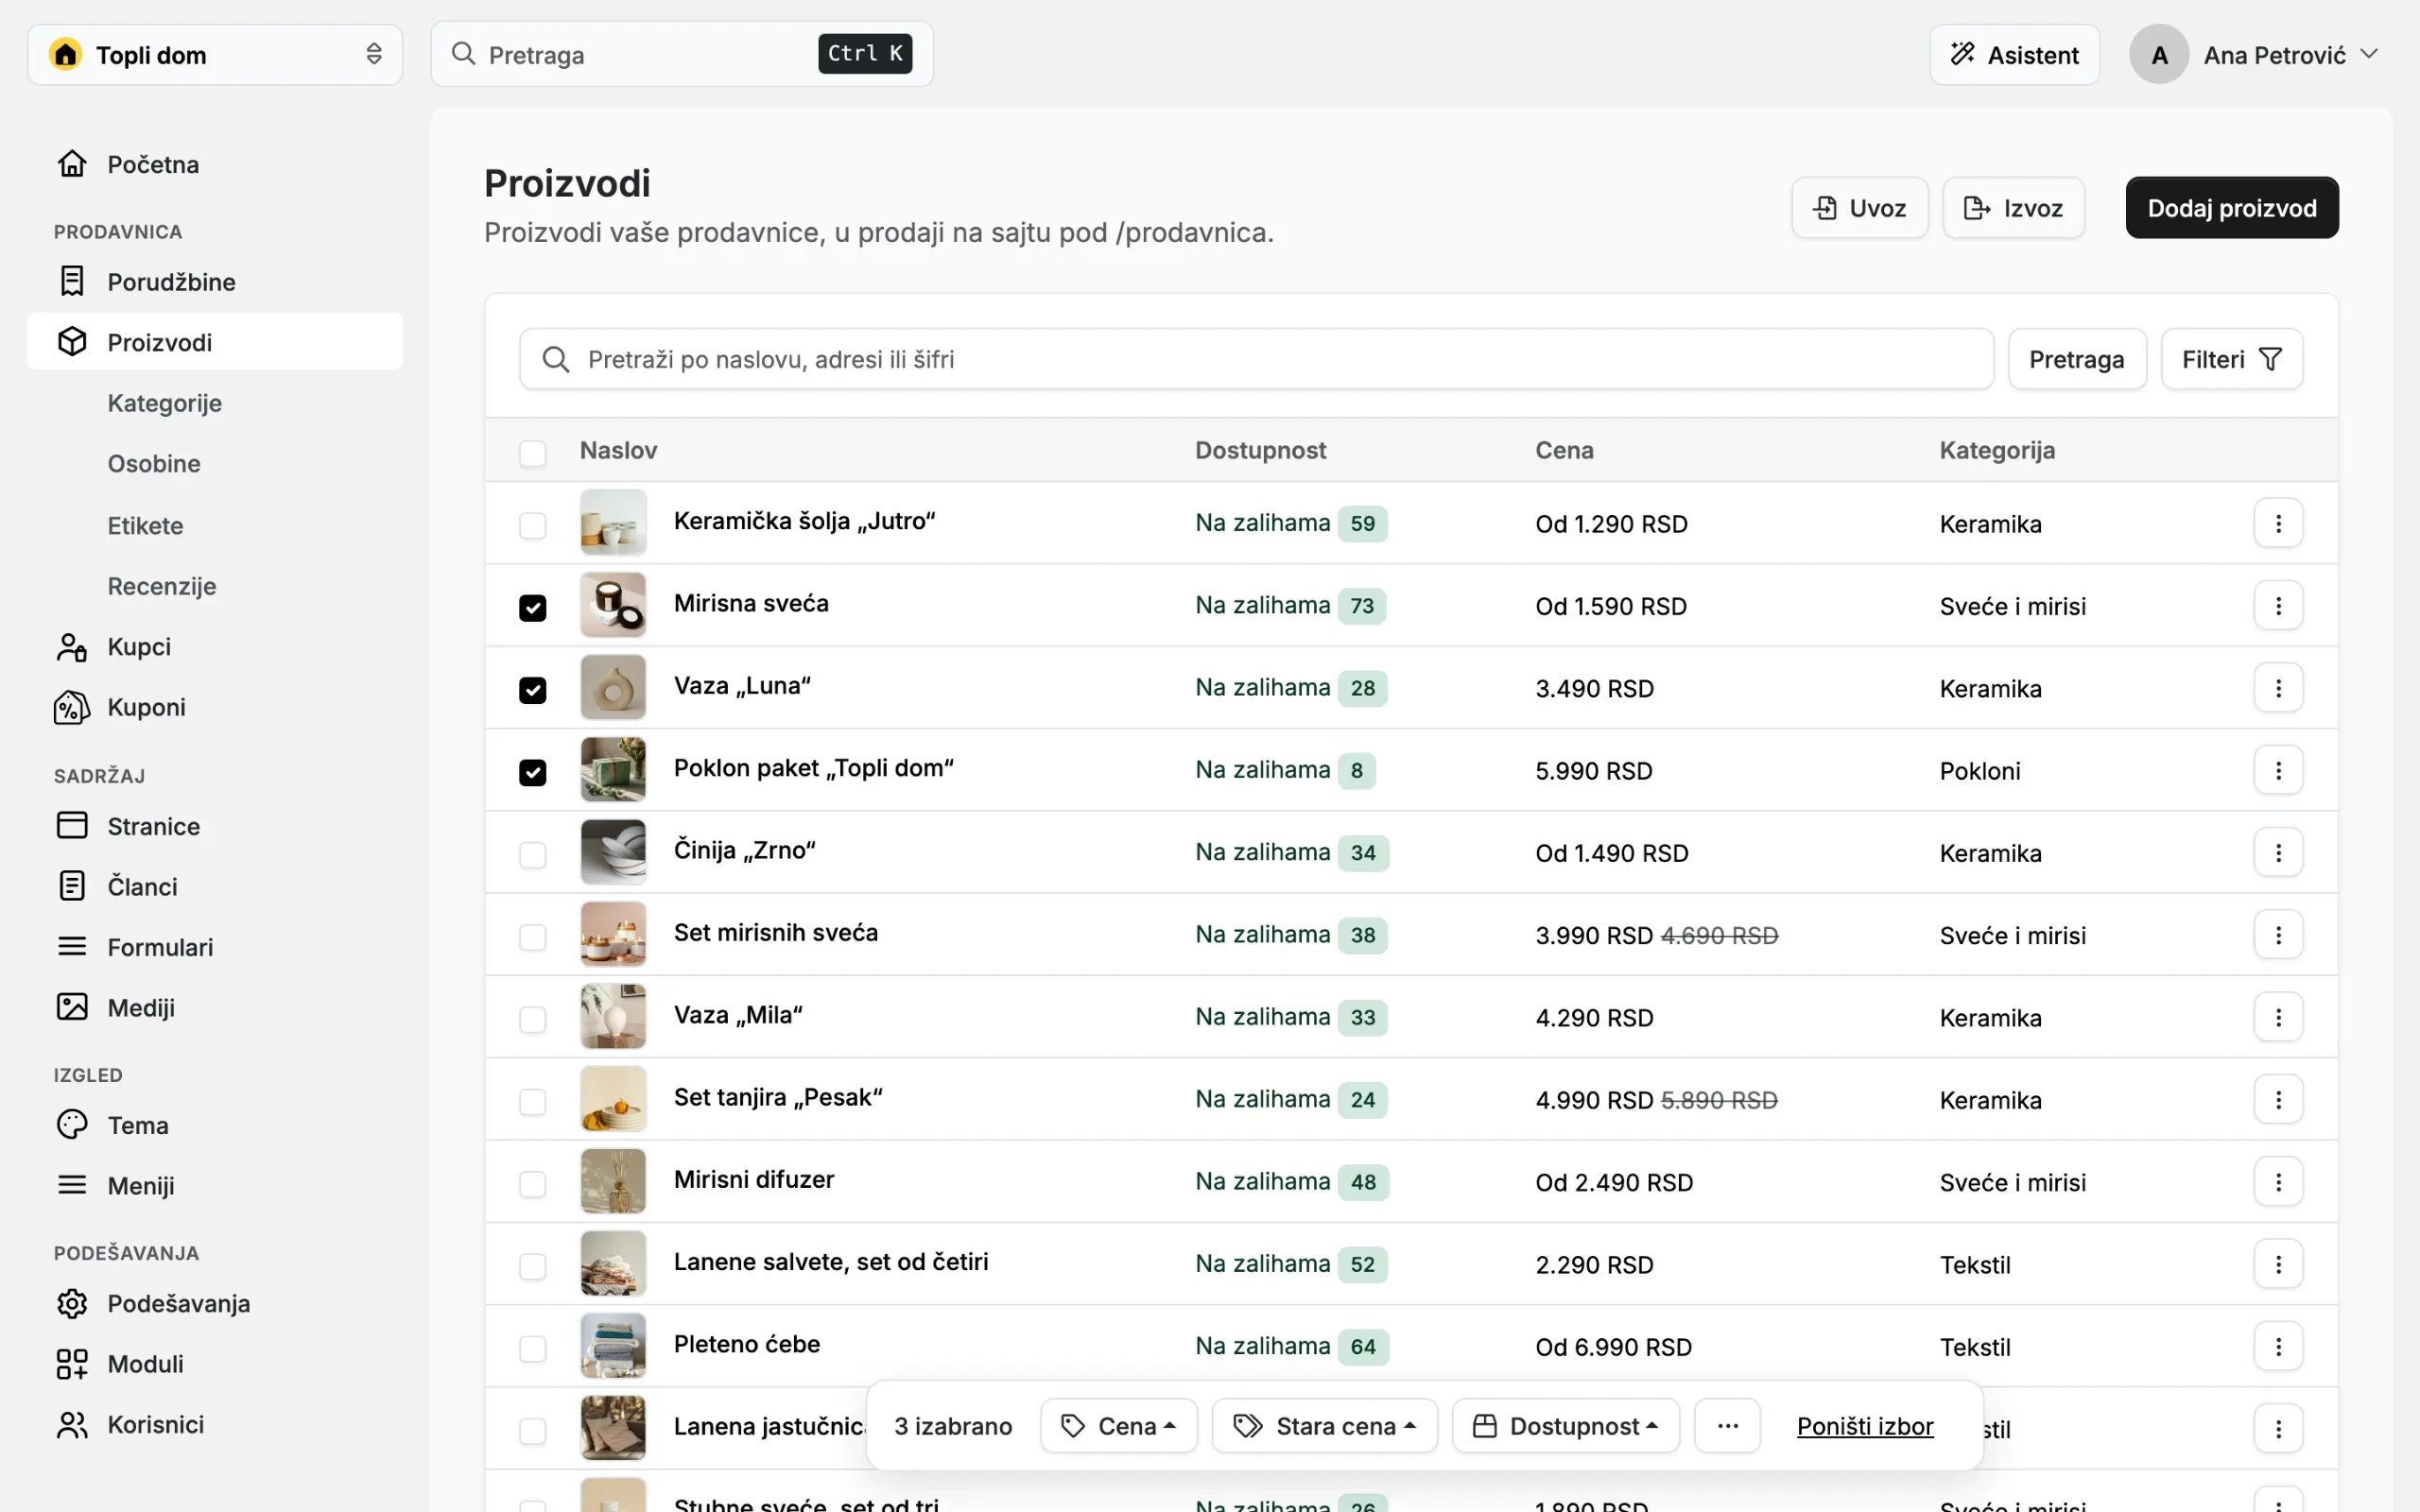This screenshot has width=2420, height=1512.
Task: Open the Asistent button
Action: [2014, 55]
